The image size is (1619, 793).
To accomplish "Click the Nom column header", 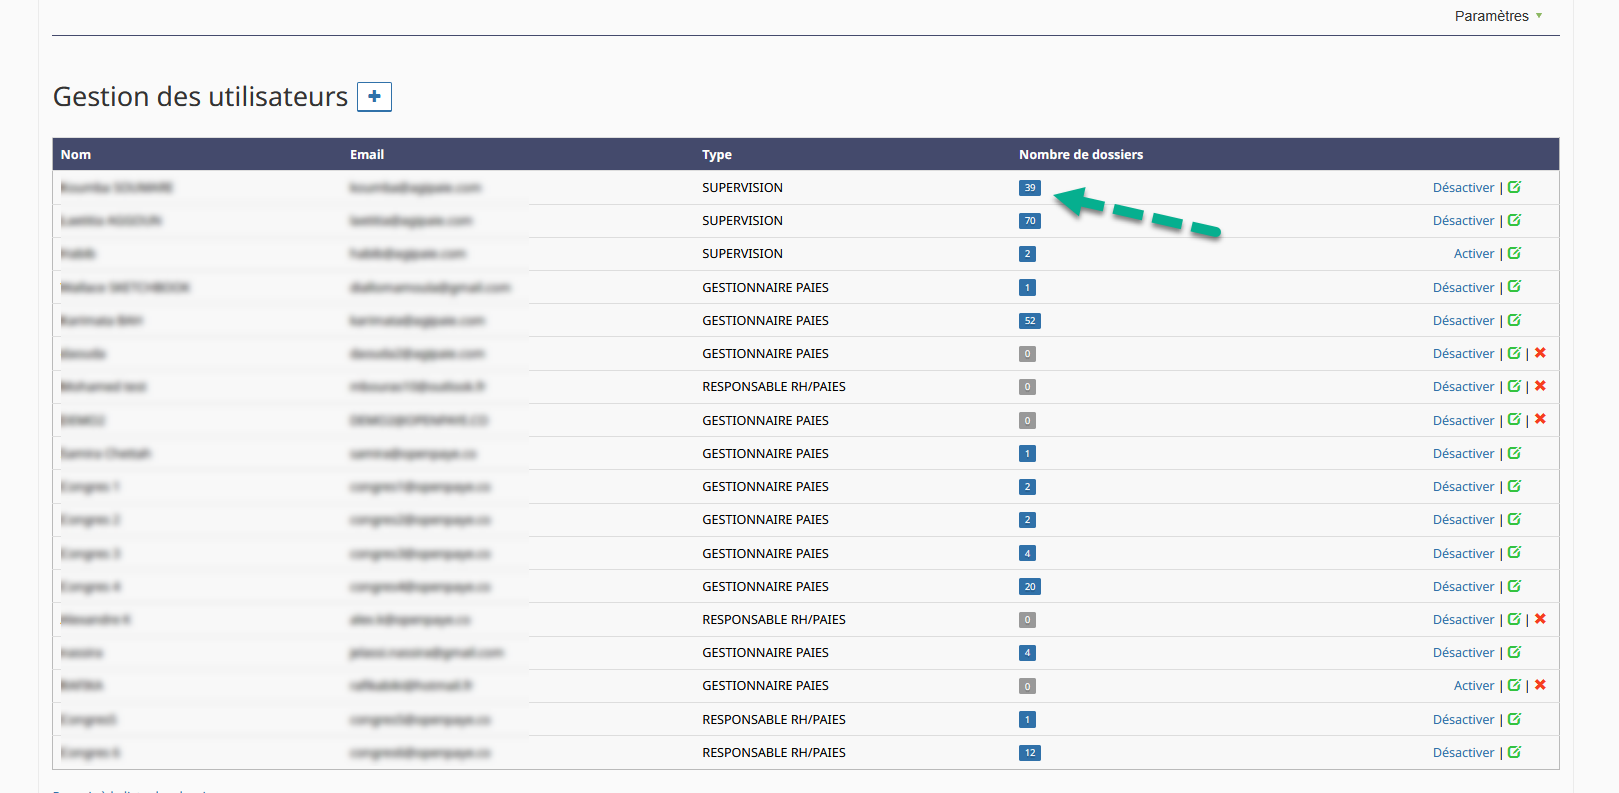I will tap(76, 155).
